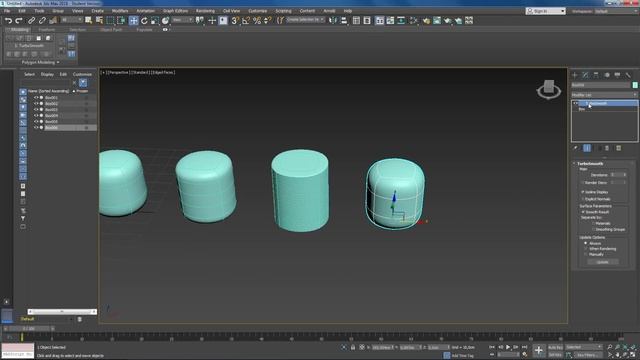Toggle Window/Crossing selection icon
This screenshot has width=640, height=360.
[121, 20]
